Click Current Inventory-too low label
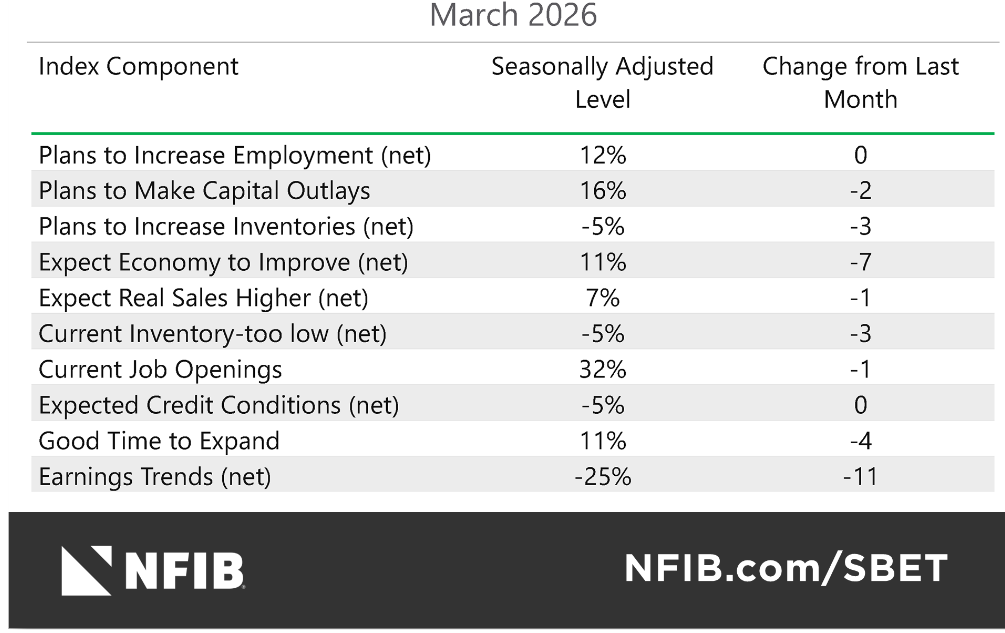Image resolution: width=1005 pixels, height=633 pixels. pyautogui.click(x=212, y=334)
